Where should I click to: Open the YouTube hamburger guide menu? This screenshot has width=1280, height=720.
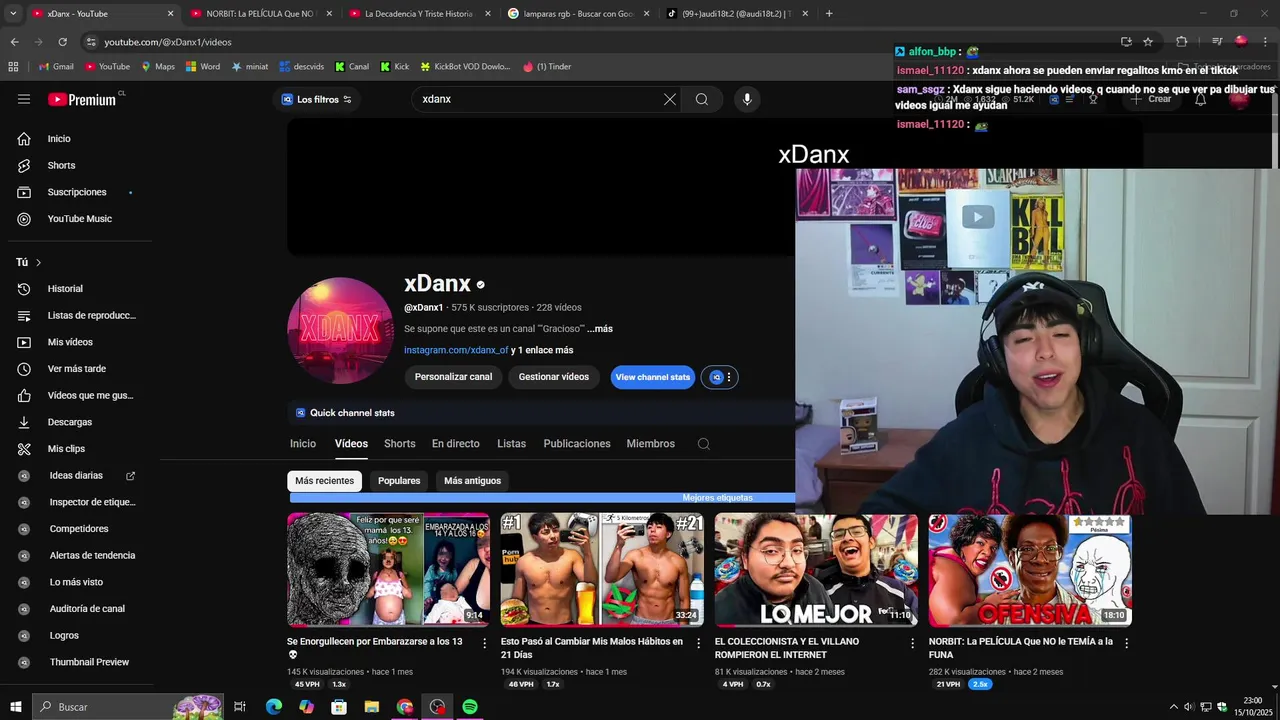(x=24, y=99)
